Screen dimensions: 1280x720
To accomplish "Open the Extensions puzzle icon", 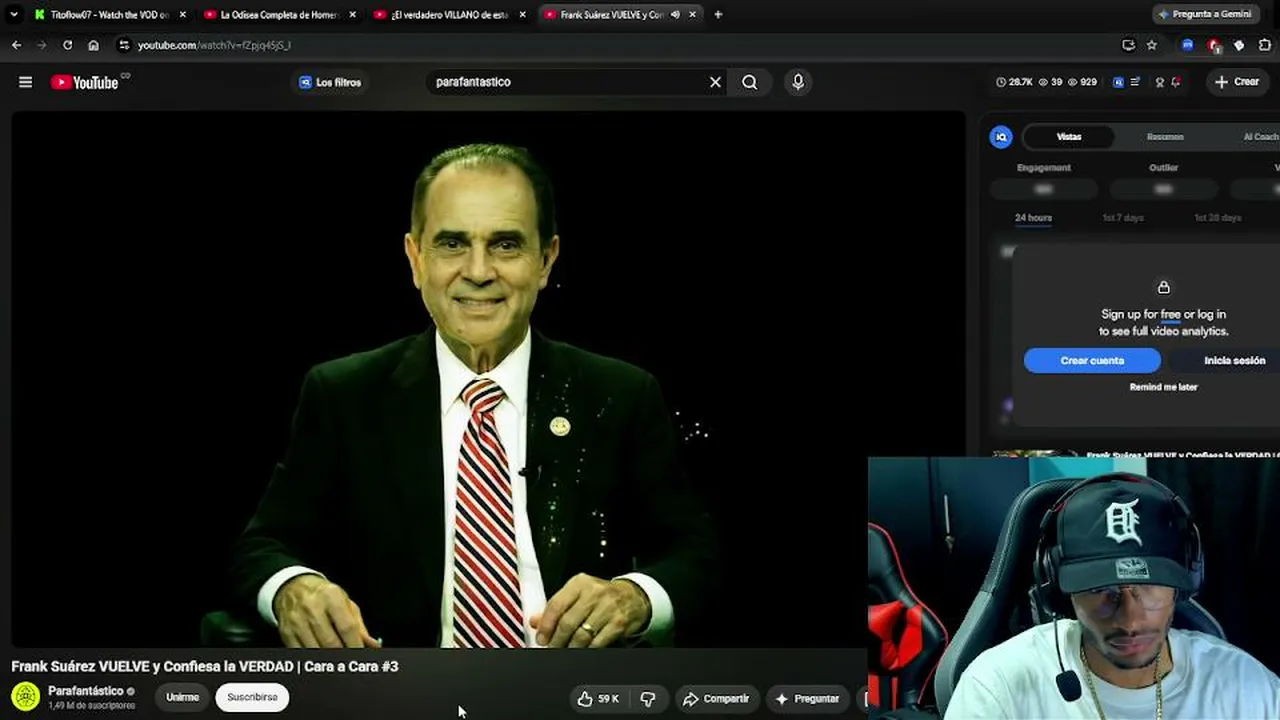I will coord(1265,45).
